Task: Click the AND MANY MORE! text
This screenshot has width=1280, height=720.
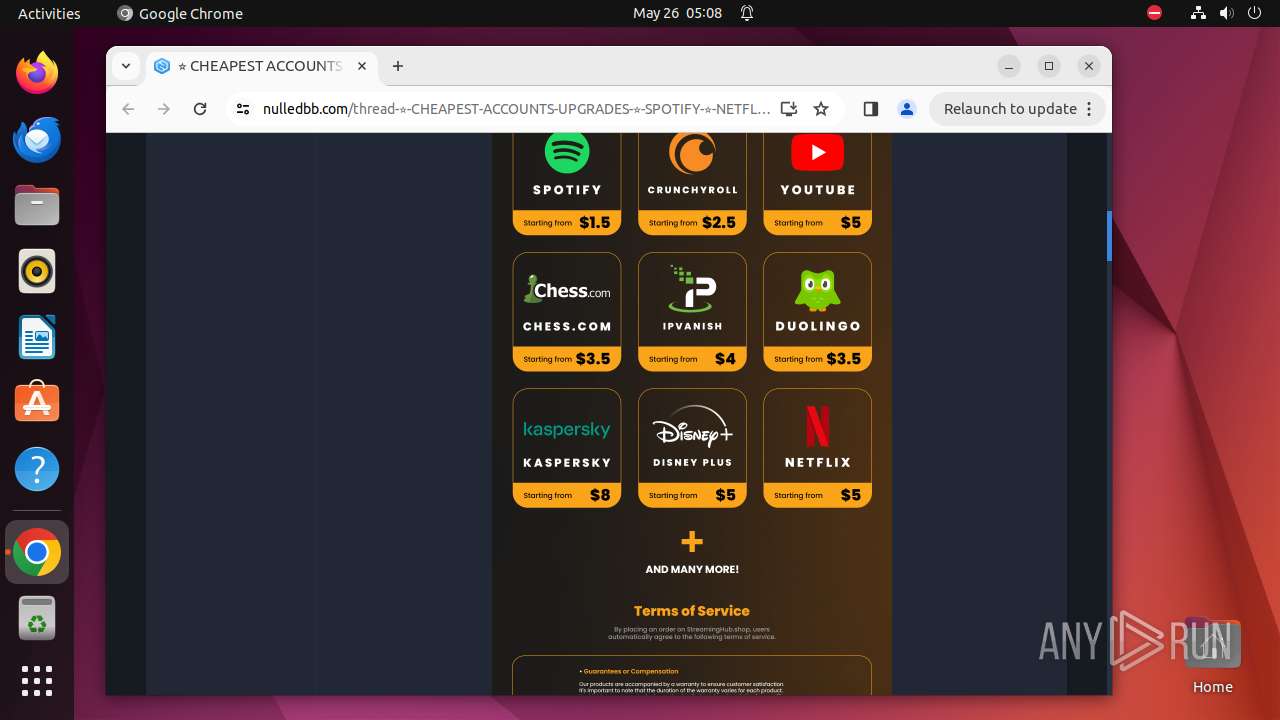Action: point(692,569)
